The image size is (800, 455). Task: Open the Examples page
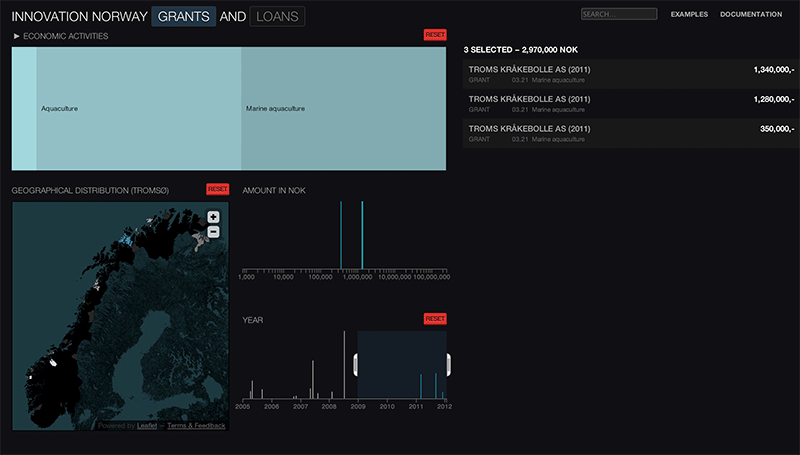pos(689,14)
